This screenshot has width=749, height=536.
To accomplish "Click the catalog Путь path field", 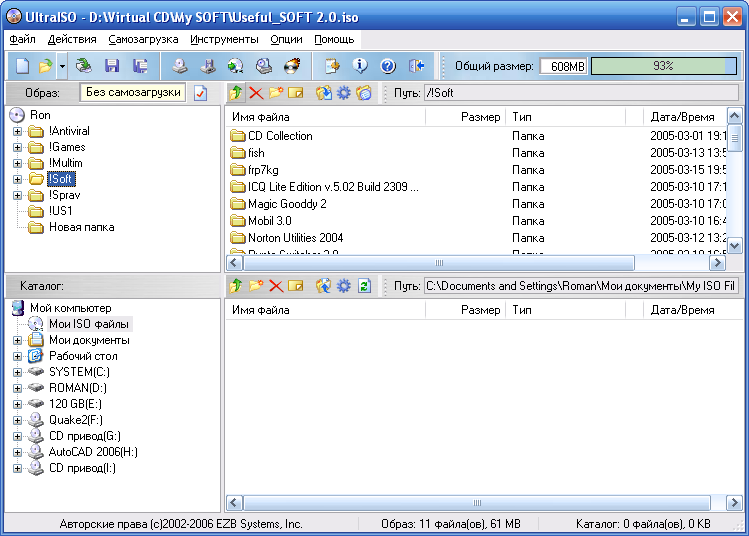I will (581, 286).
